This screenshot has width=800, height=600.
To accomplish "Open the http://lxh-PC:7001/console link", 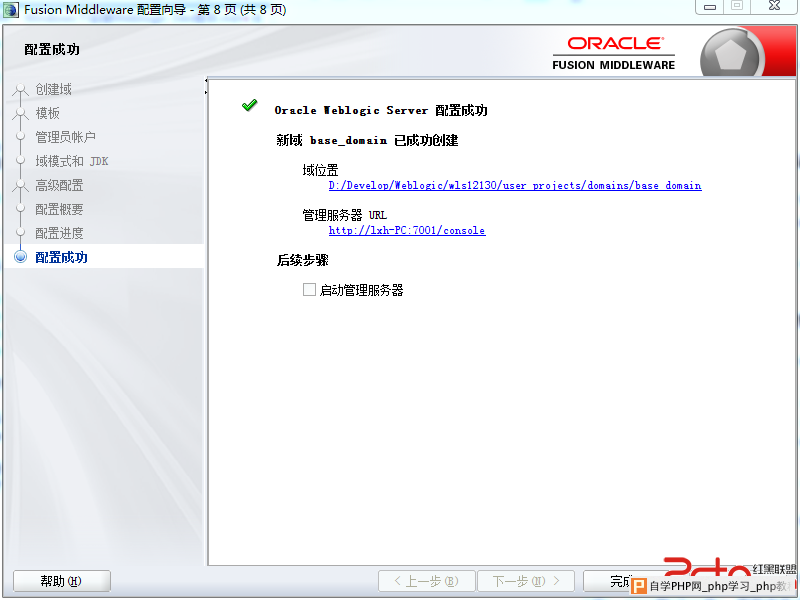I will [x=407, y=230].
